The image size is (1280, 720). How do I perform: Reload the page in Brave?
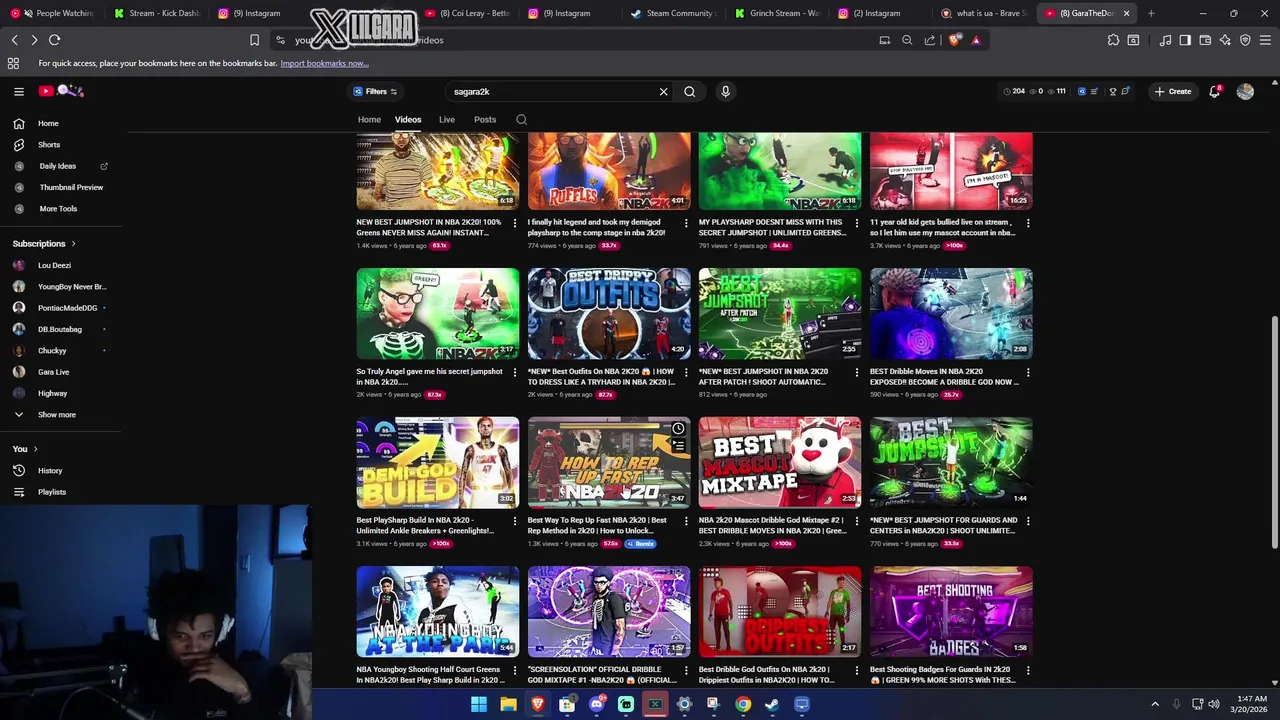coord(54,40)
